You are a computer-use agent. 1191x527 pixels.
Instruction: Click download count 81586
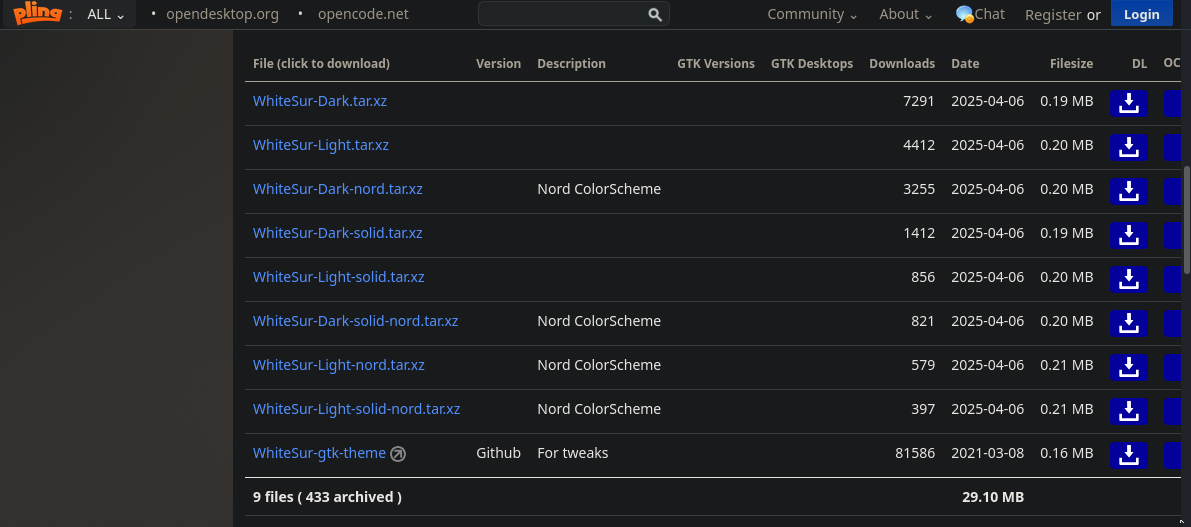915,453
